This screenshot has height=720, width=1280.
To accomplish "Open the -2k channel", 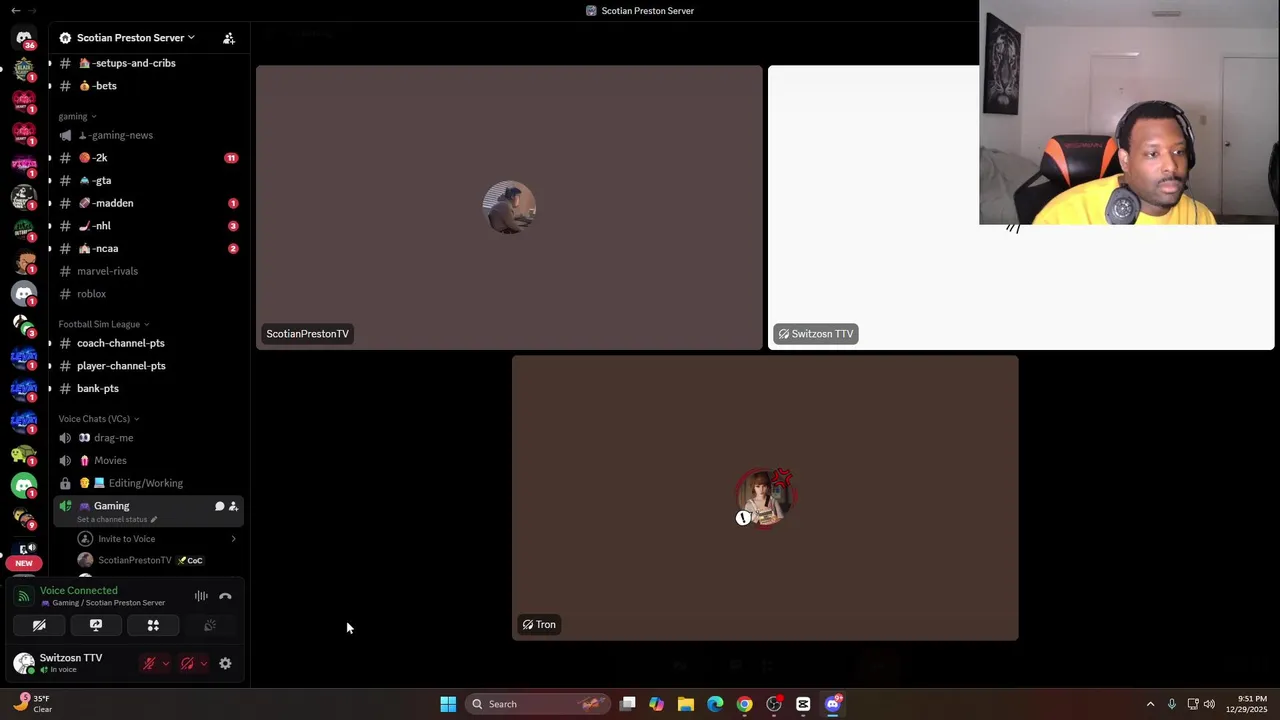I will click(x=148, y=158).
